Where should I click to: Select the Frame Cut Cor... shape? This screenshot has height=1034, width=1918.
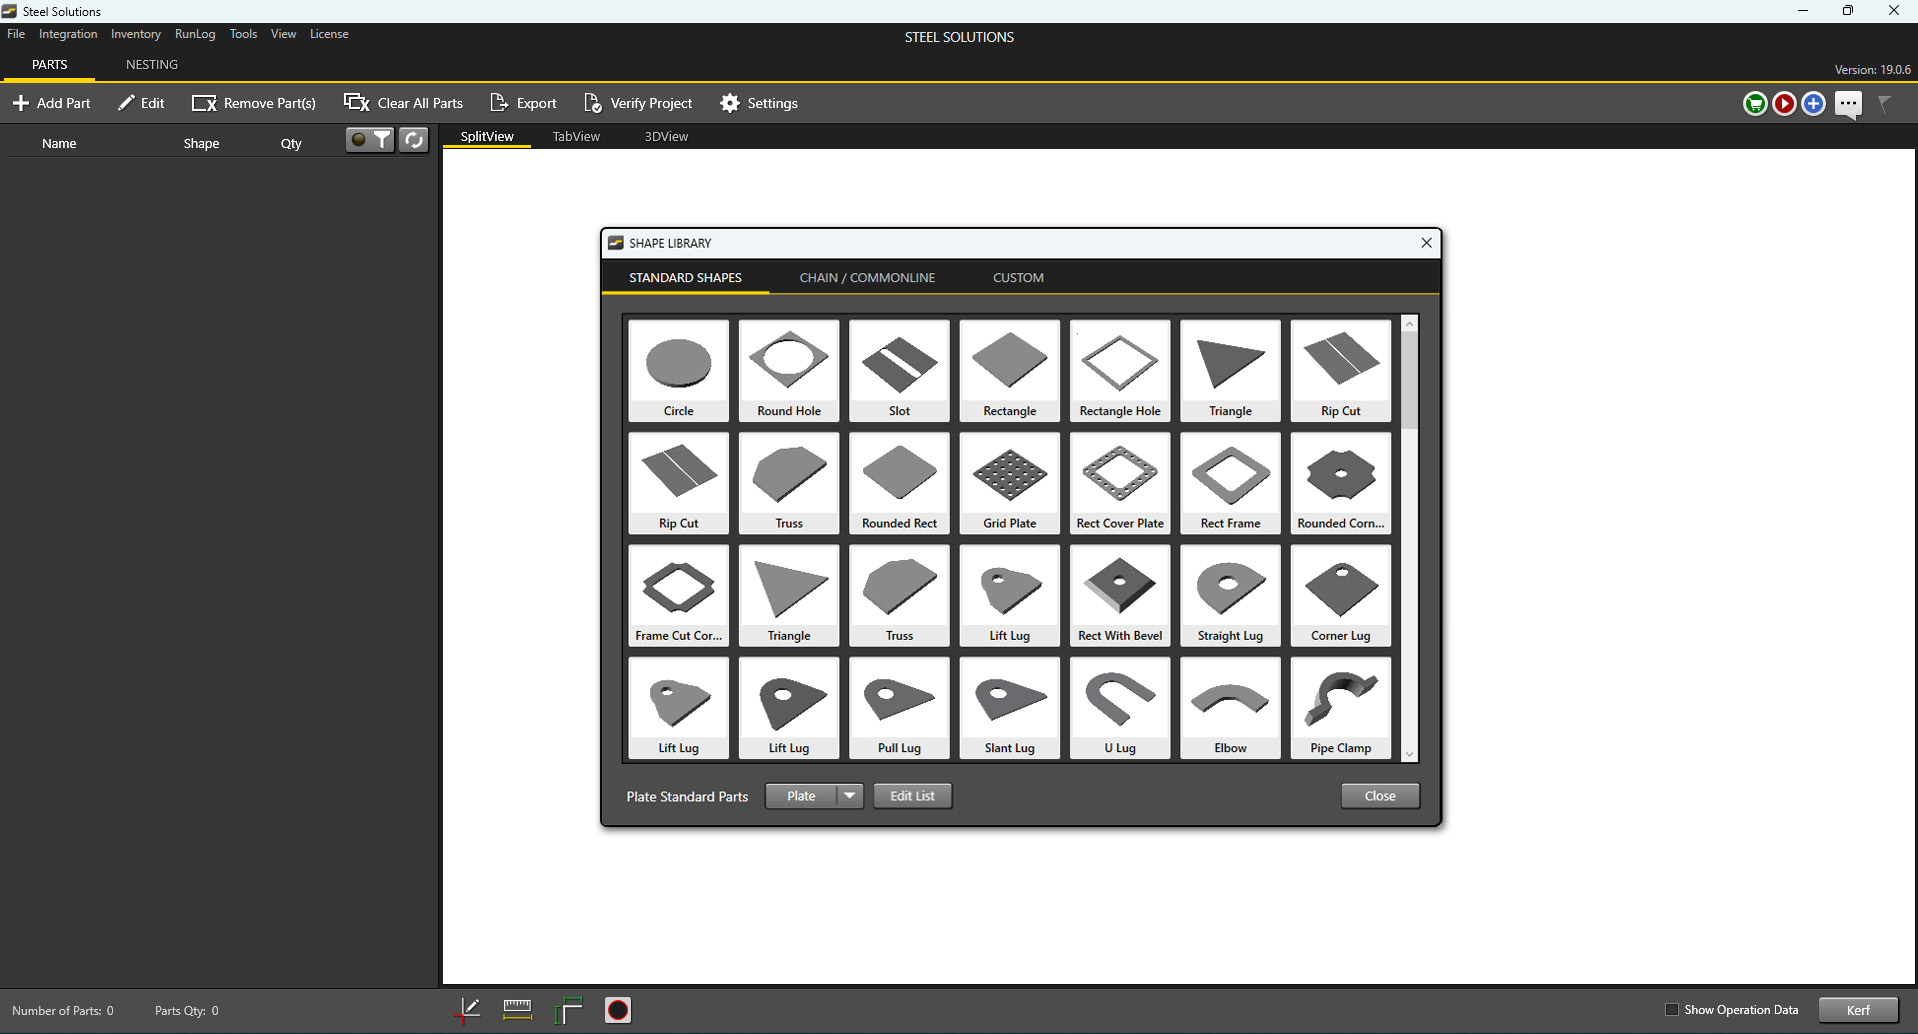(678, 595)
